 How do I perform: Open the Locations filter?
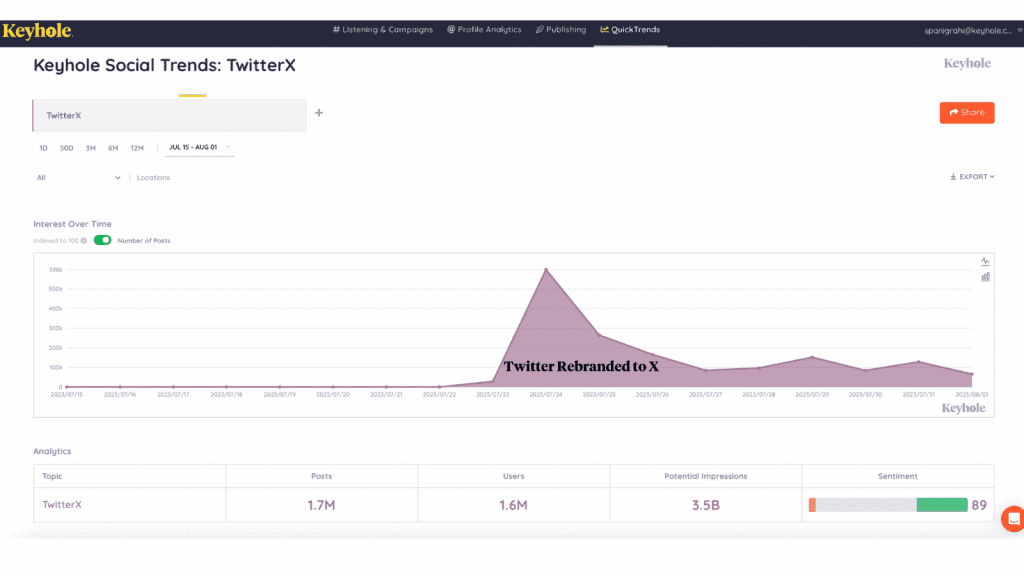click(x=153, y=178)
